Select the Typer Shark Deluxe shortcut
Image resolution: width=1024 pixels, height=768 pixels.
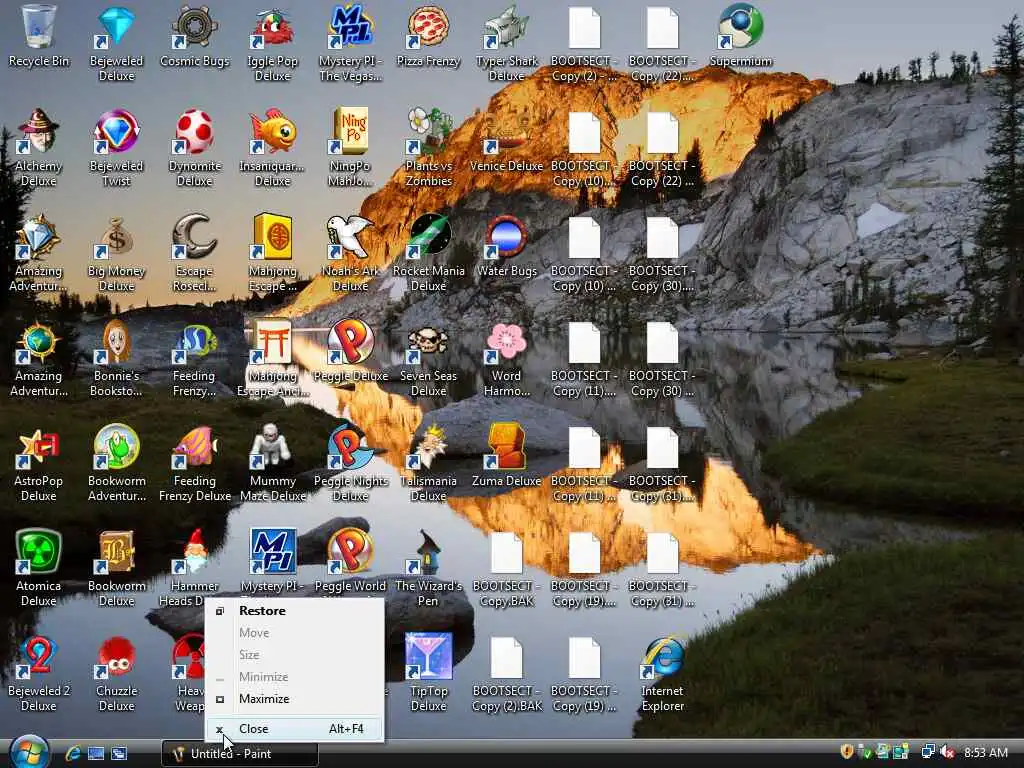click(507, 43)
